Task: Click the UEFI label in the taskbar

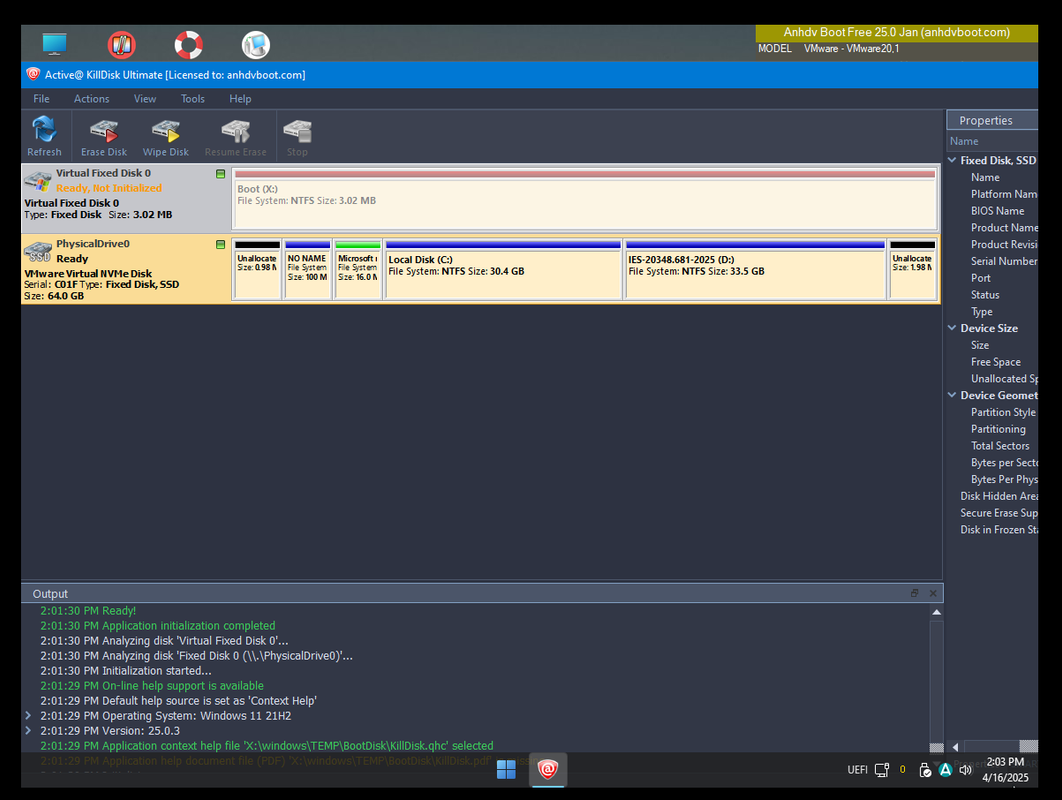Action: 857,770
